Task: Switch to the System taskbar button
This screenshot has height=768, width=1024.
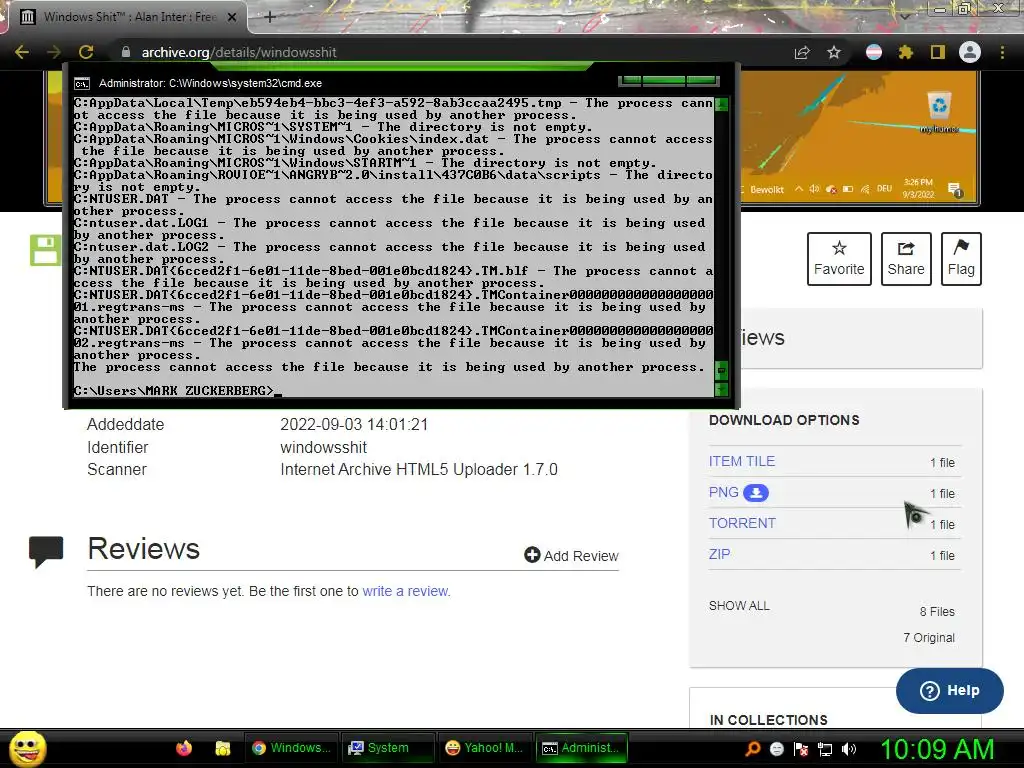Action: click(388, 748)
